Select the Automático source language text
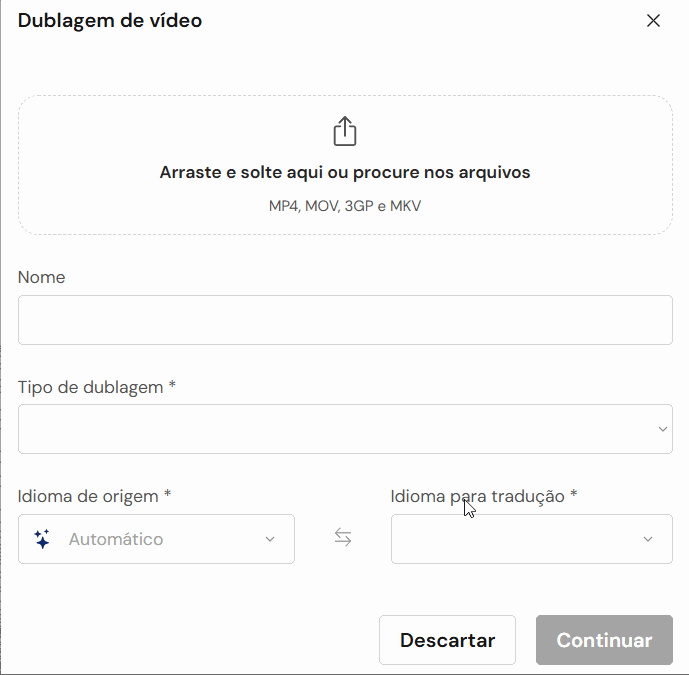Image resolution: width=689 pixels, height=675 pixels. (116, 539)
